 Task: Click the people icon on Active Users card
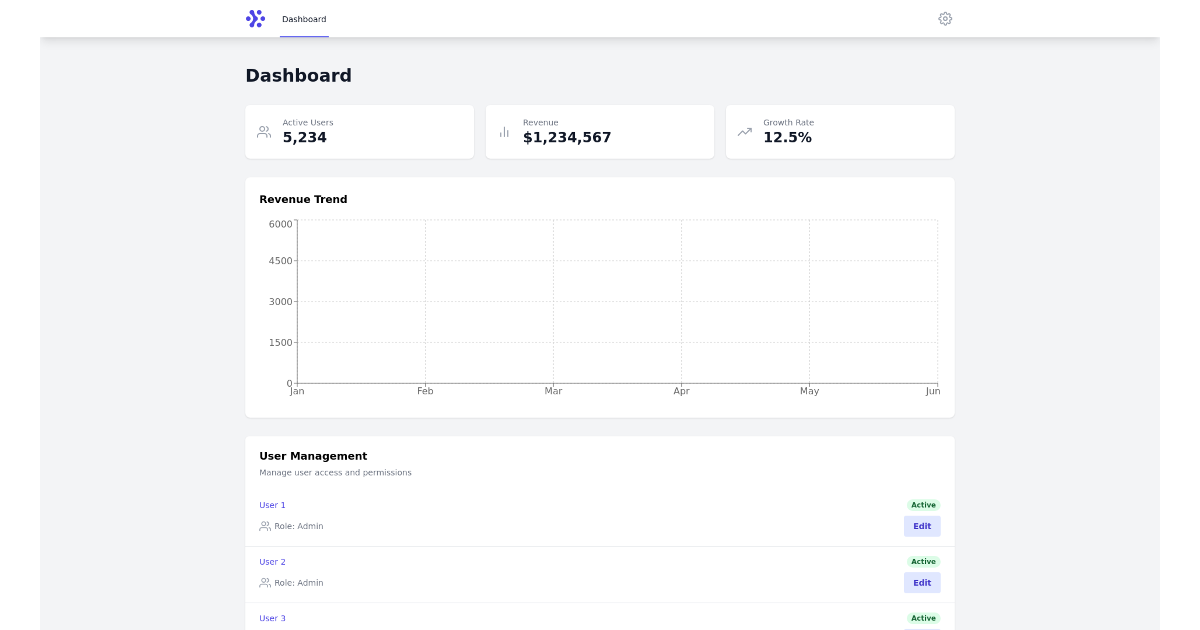pyautogui.click(x=264, y=131)
